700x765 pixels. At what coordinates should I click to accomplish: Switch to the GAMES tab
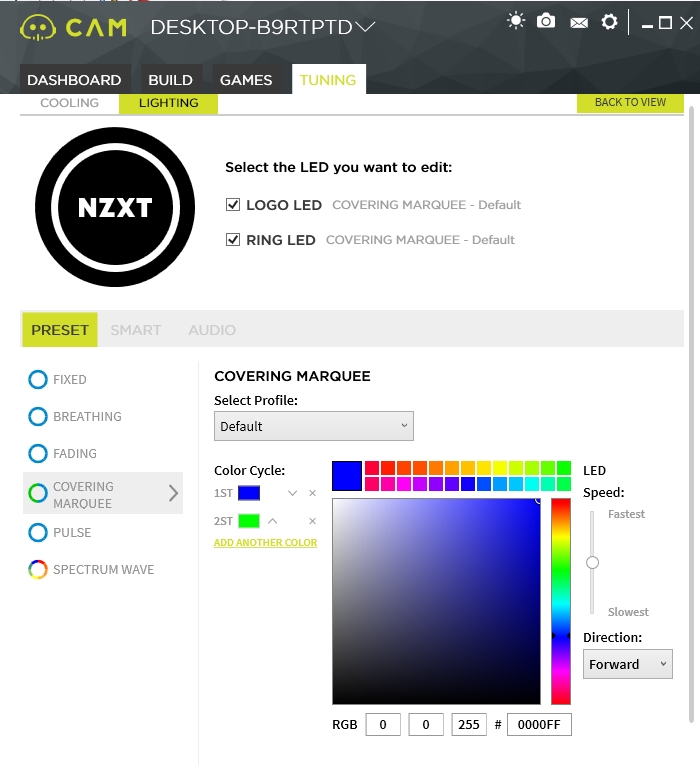tap(246, 80)
